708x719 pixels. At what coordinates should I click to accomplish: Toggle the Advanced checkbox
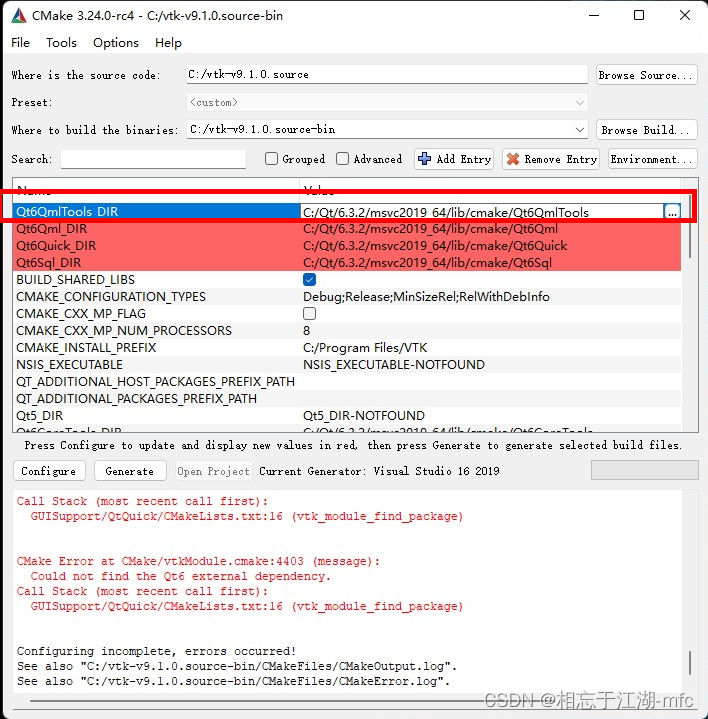pyautogui.click(x=342, y=159)
